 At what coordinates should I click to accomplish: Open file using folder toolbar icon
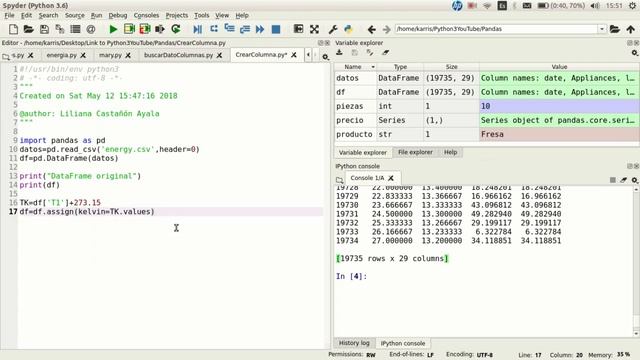29,29
